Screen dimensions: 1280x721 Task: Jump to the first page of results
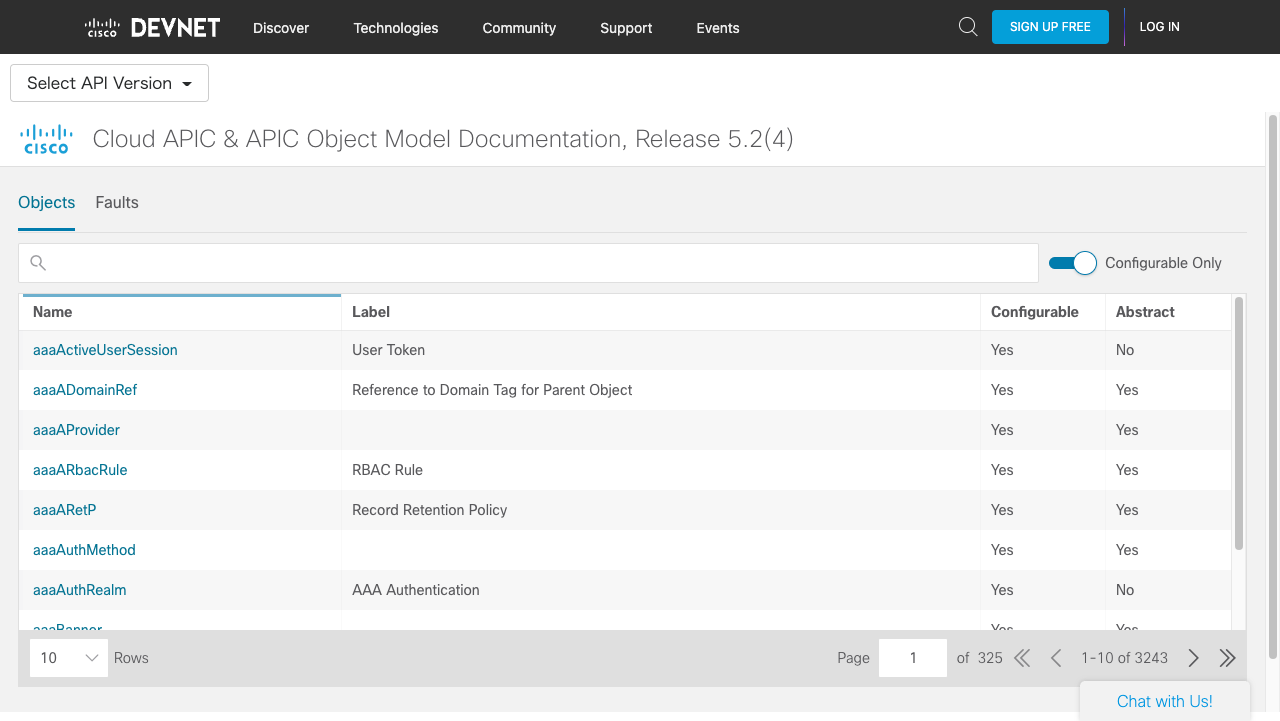[1022, 658]
